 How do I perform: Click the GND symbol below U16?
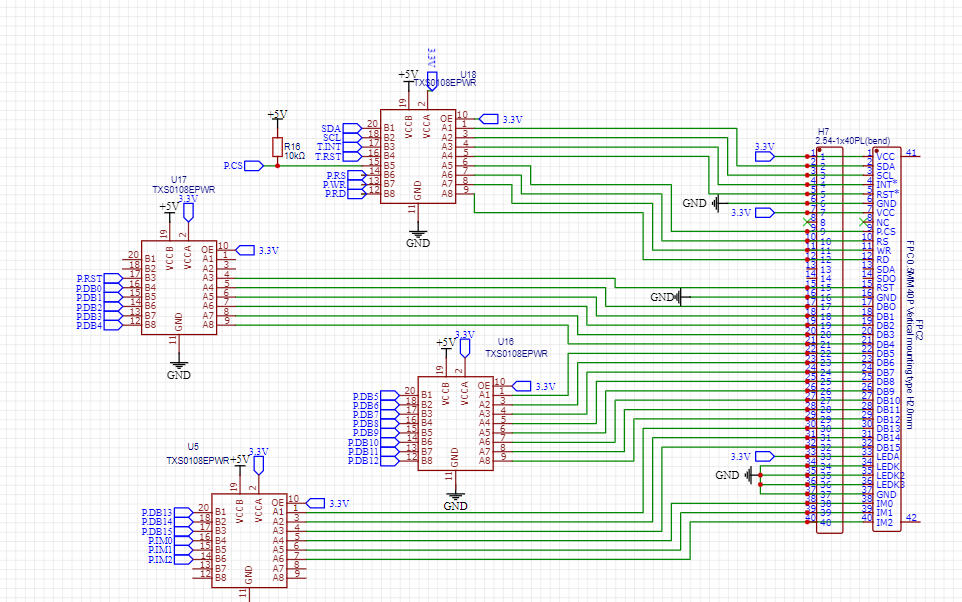(455, 500)
